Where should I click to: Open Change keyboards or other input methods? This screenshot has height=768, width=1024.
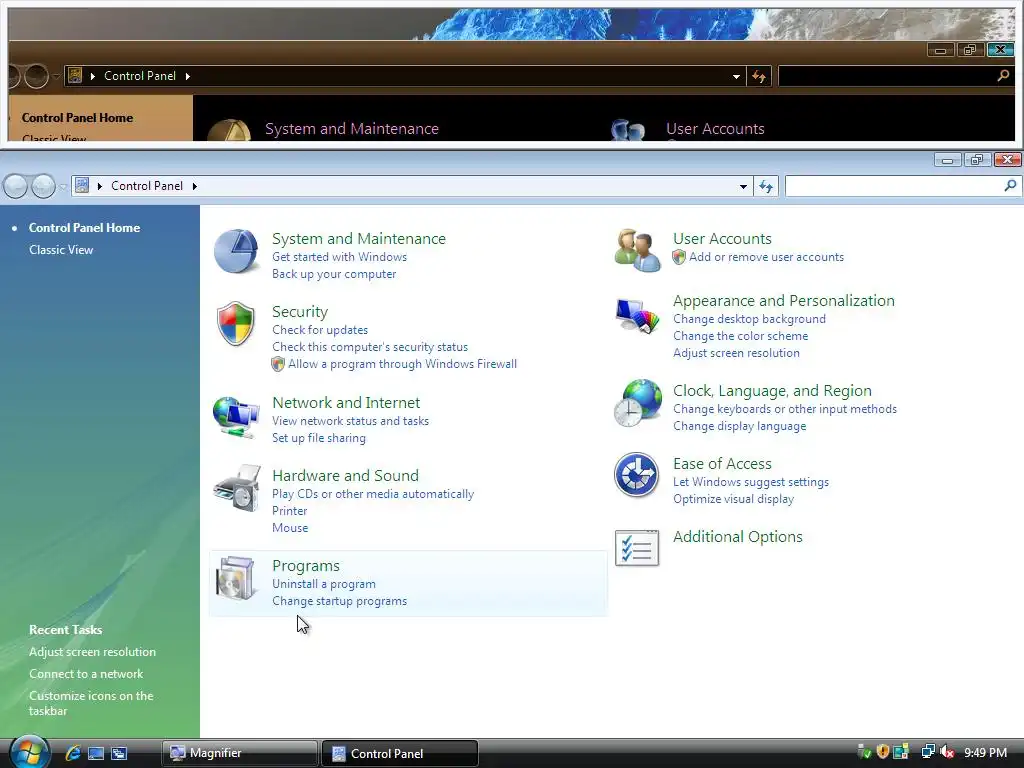click(x=785, y=409)
